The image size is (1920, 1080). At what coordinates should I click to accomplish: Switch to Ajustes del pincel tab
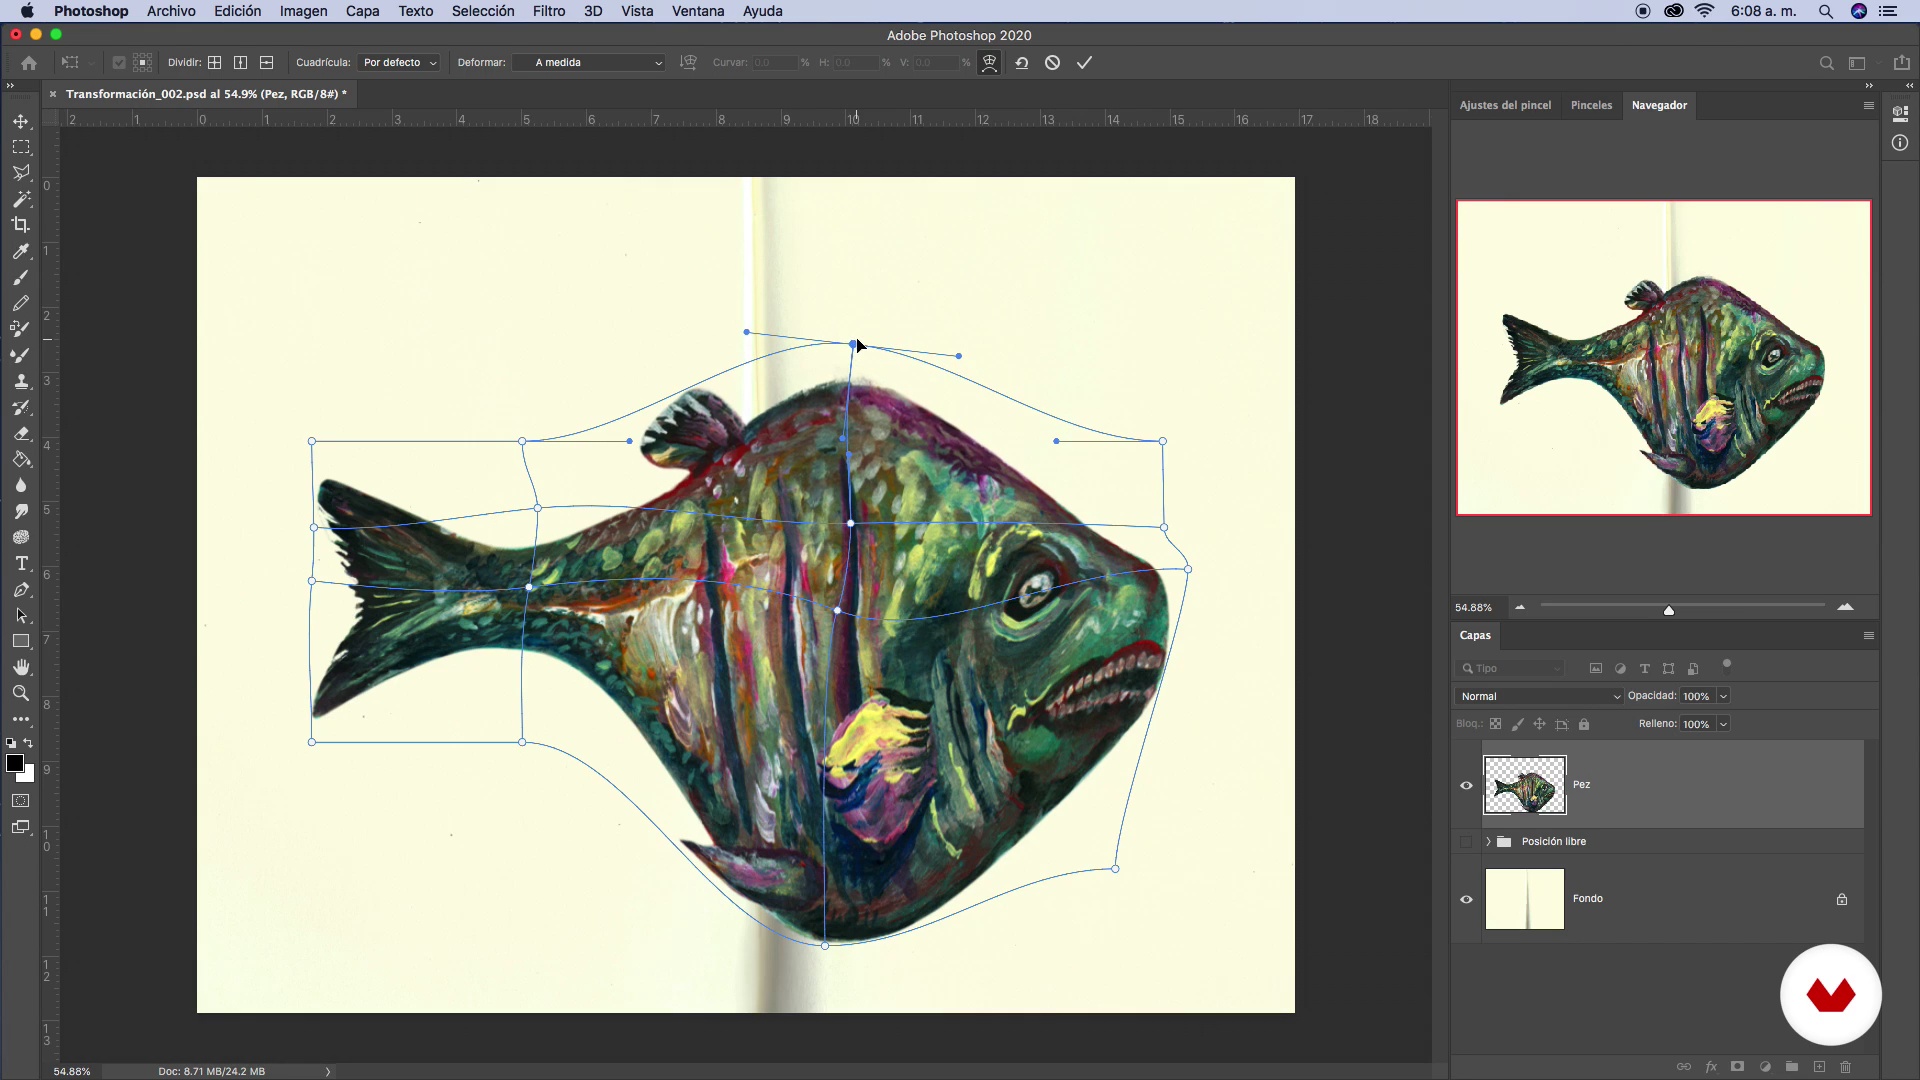tap(1505, 105)
